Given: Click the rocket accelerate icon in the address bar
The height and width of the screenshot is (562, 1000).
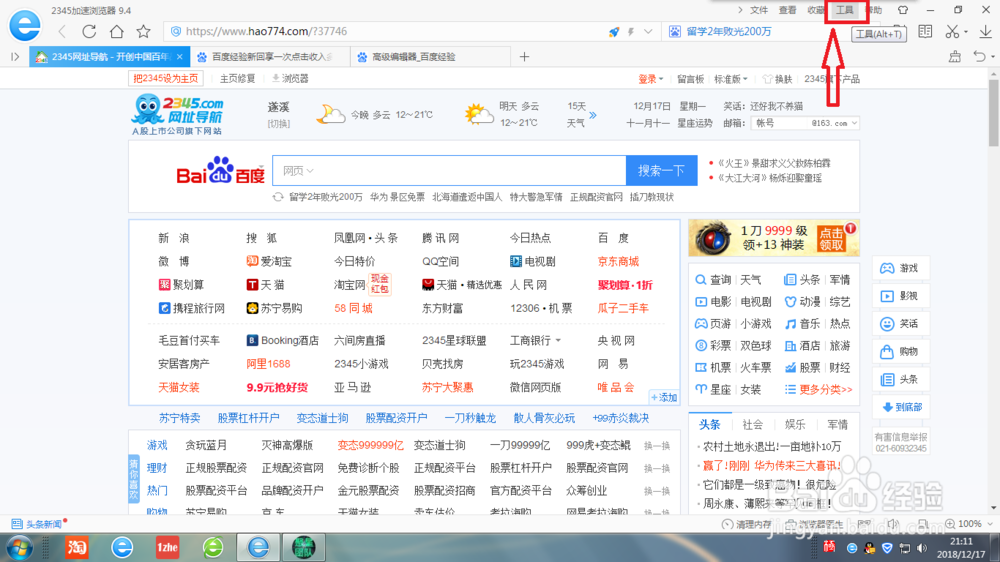Looking at the screenshot, I should coord(614,31).
